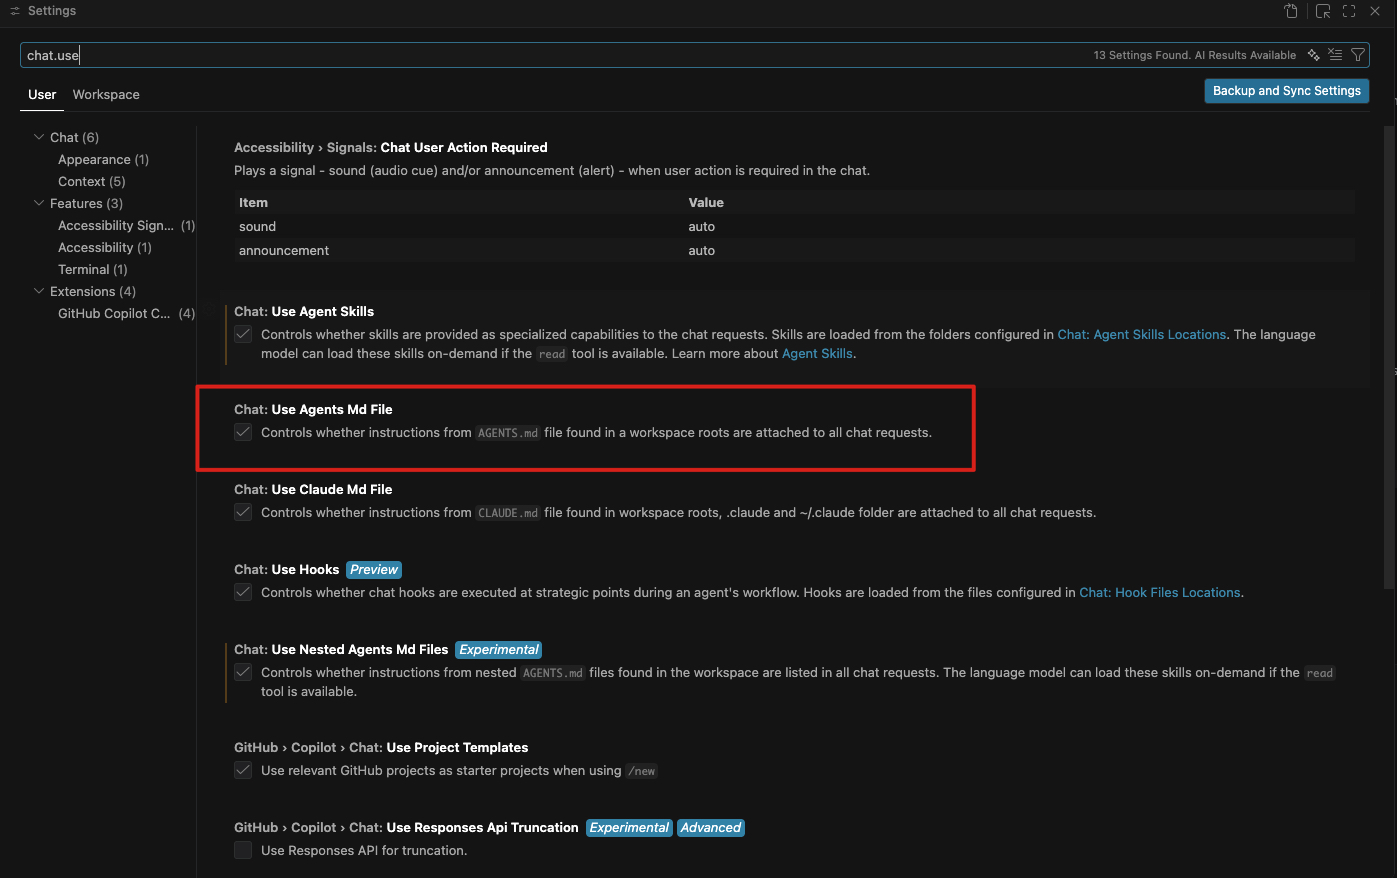Switch to the Workspace tab

tap(105, 94)
